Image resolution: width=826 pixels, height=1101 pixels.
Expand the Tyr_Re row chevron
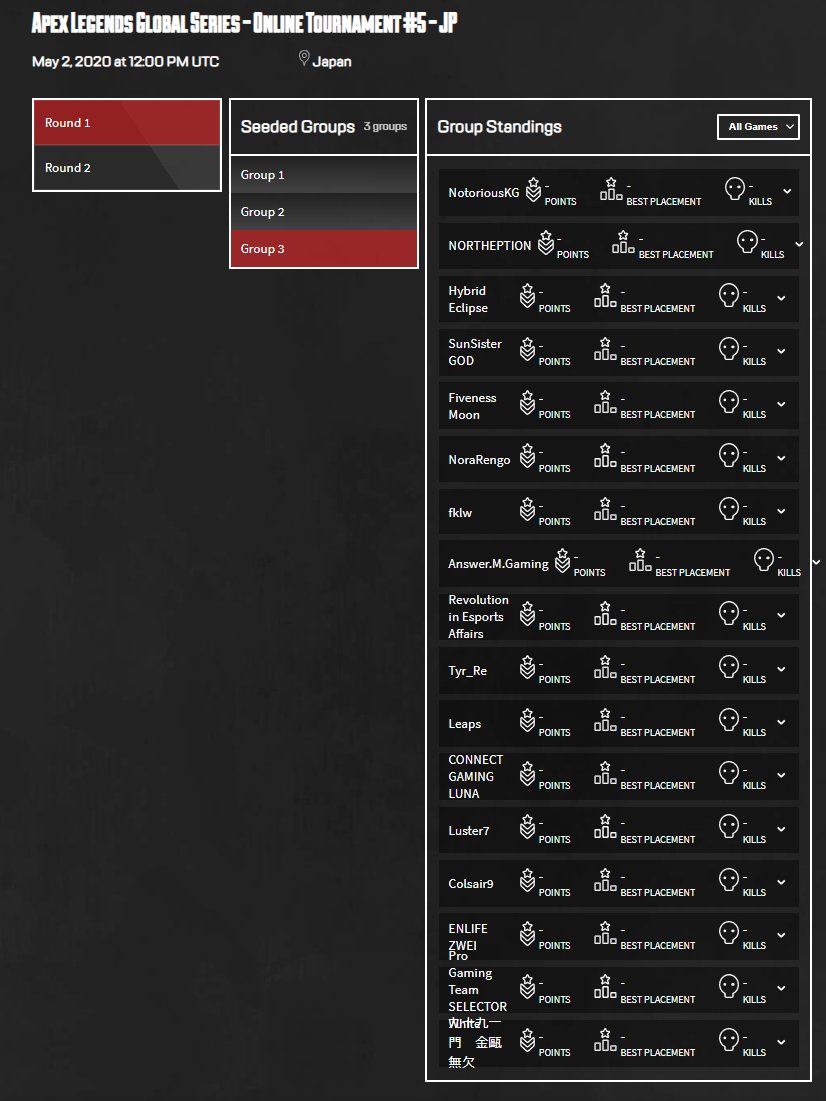point(781,669)
